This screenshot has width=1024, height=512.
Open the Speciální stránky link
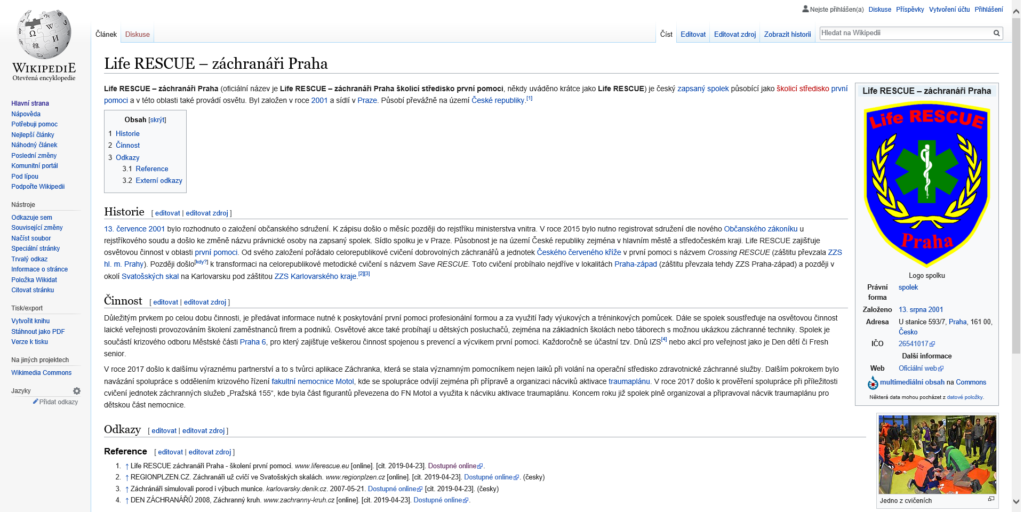tap(35, 249)
